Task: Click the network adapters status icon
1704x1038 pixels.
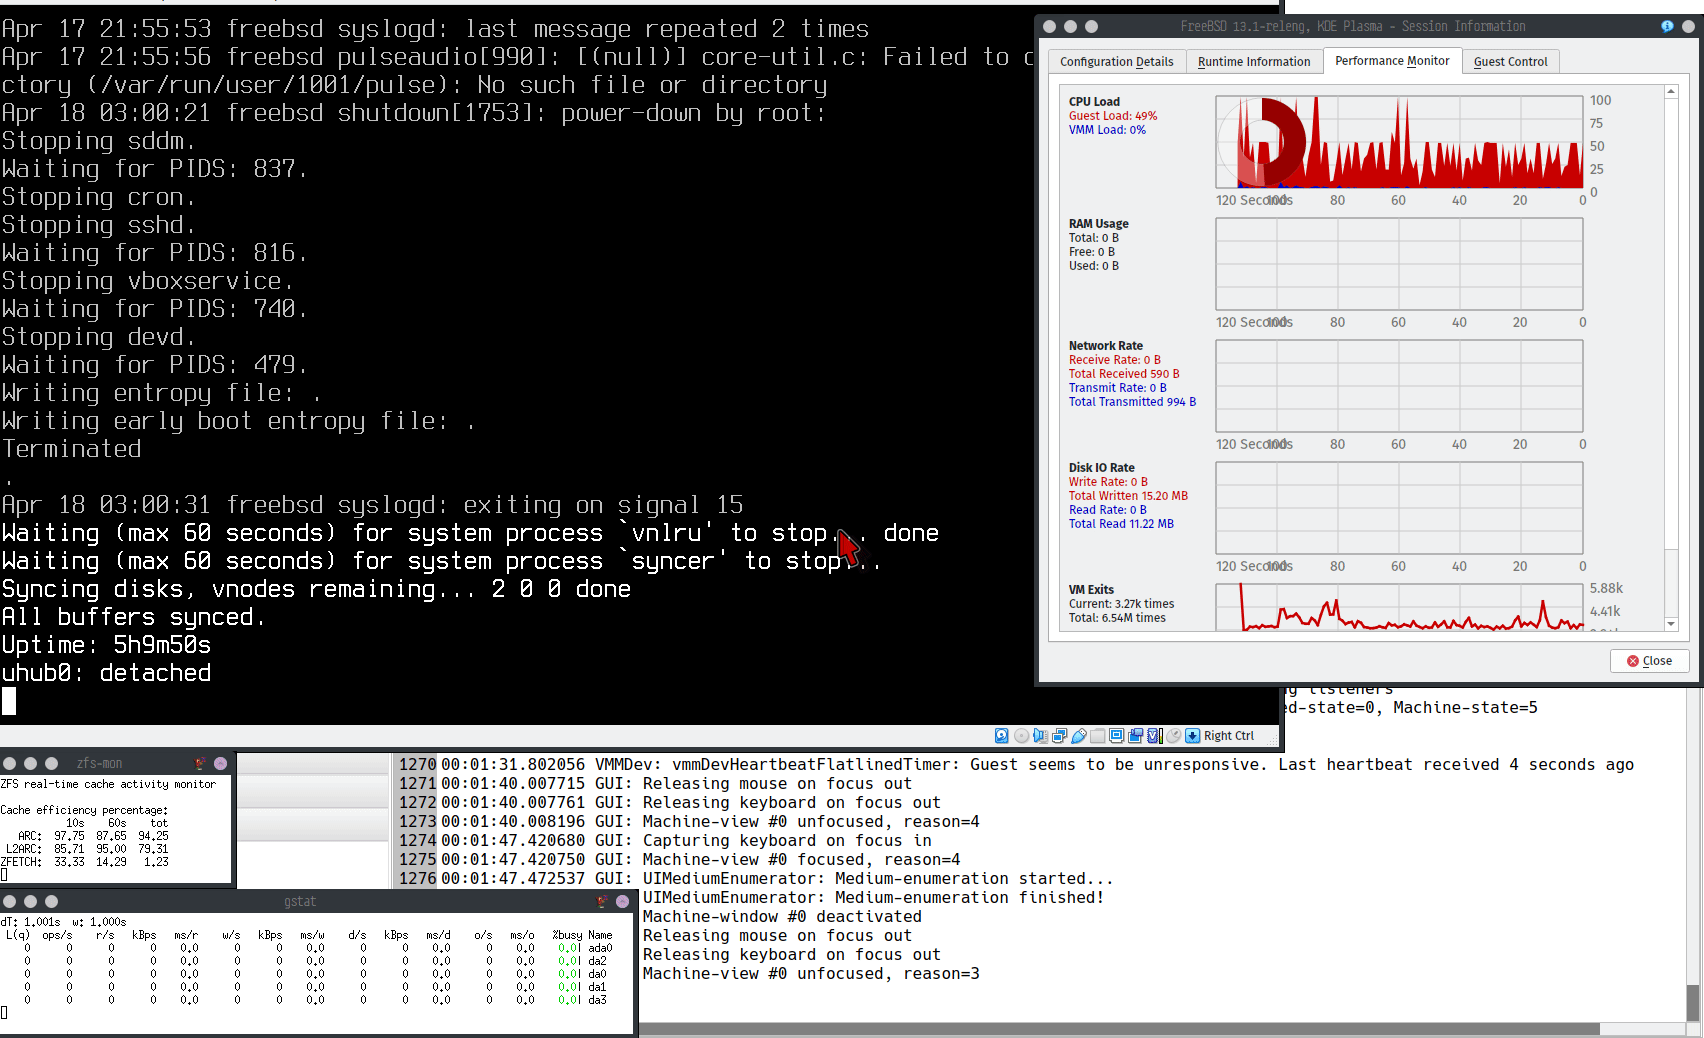Action: (x=1059, y=736)
